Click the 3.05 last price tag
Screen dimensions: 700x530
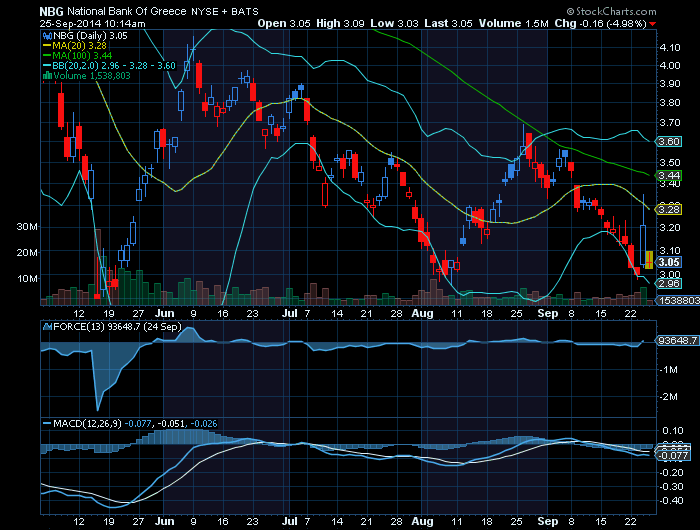[669, 263]
